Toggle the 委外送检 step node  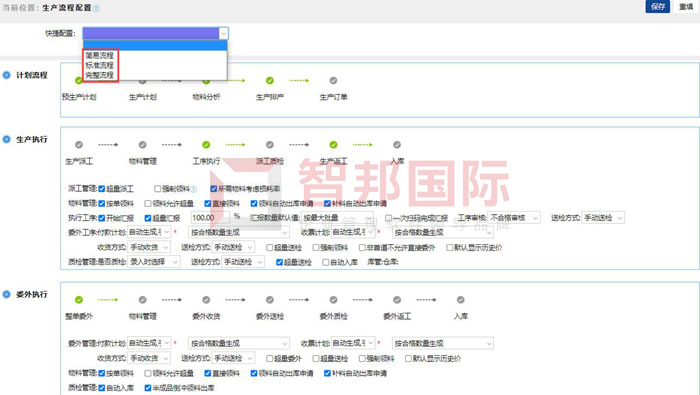pos(270,300)
